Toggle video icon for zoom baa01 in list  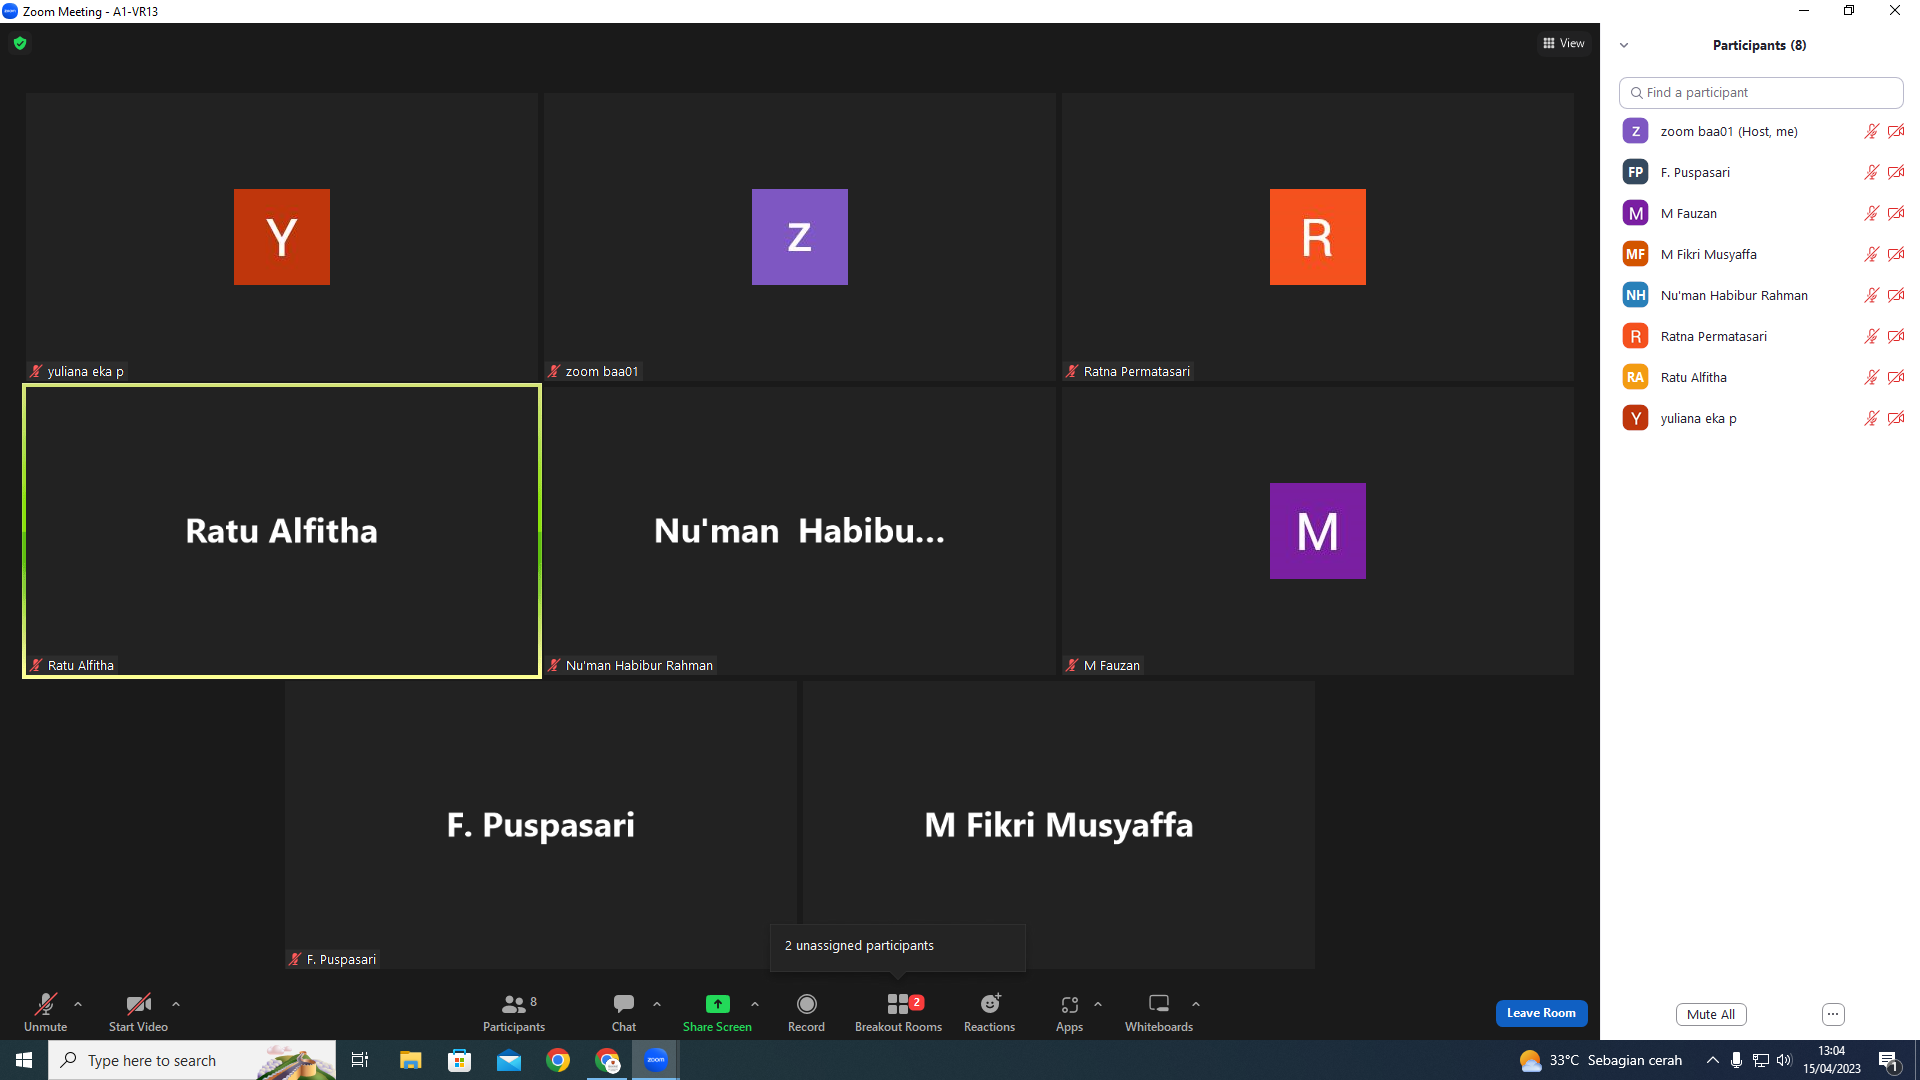tap(1895, 131)
